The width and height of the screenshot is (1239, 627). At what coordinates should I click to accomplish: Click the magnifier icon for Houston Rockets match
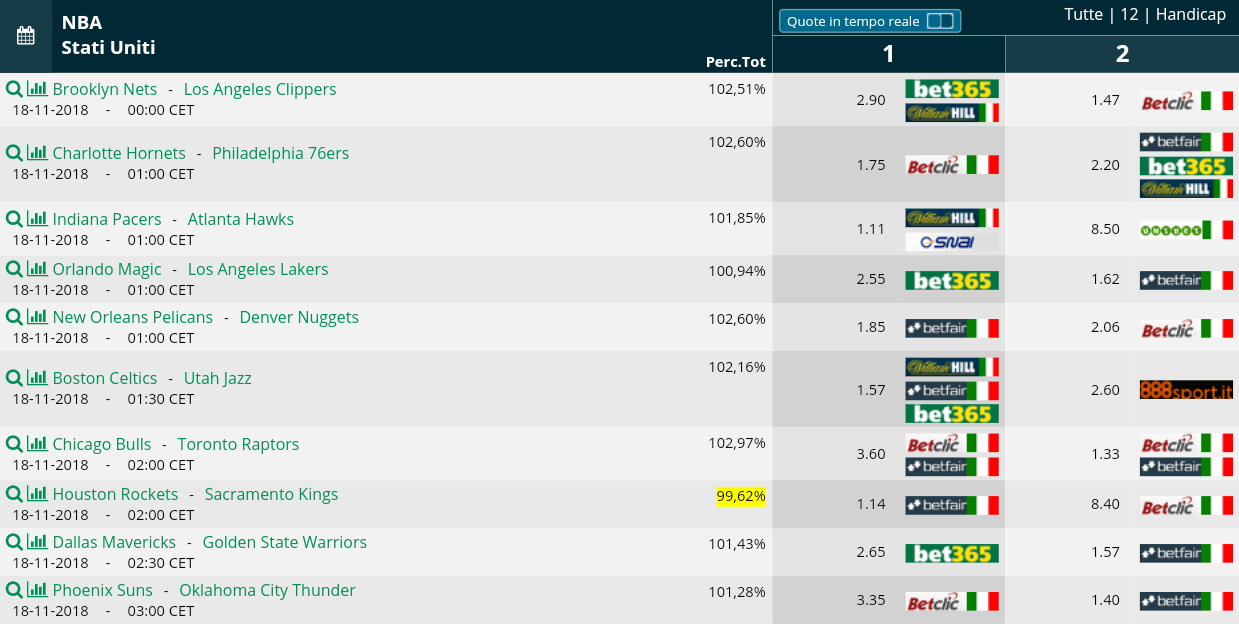click(x=14, y=494)
